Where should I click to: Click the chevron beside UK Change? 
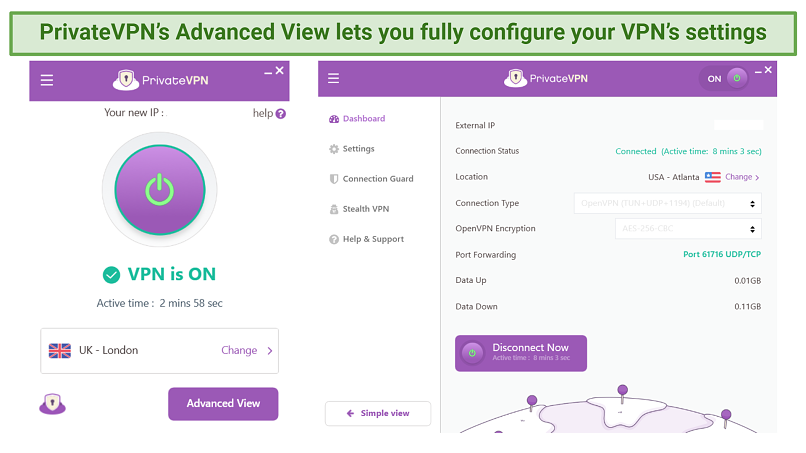270,351
